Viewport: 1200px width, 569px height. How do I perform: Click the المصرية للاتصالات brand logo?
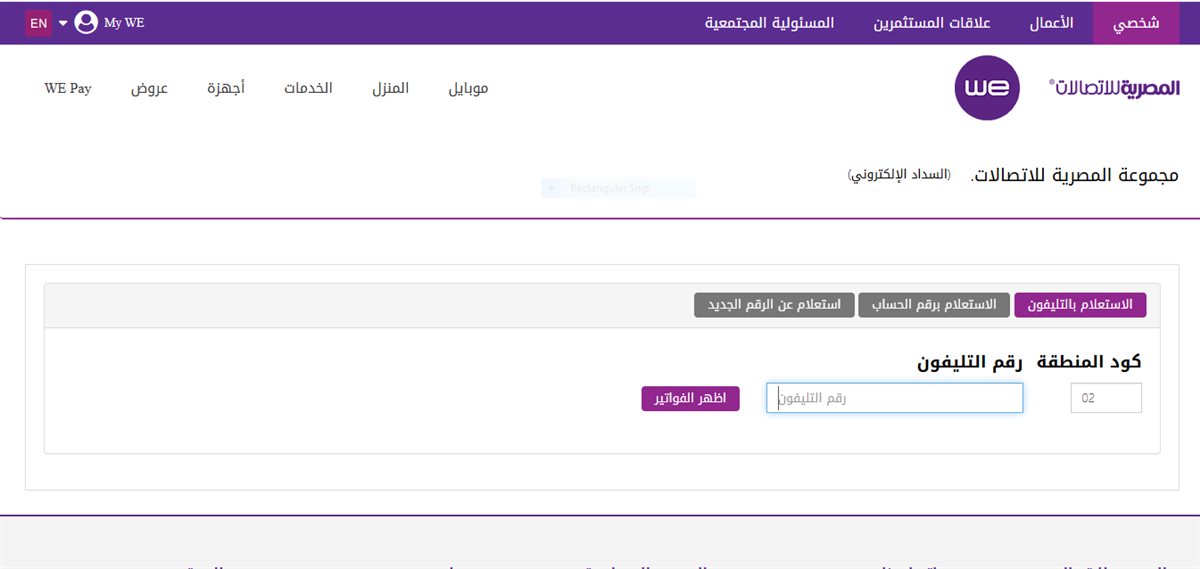1114,88
